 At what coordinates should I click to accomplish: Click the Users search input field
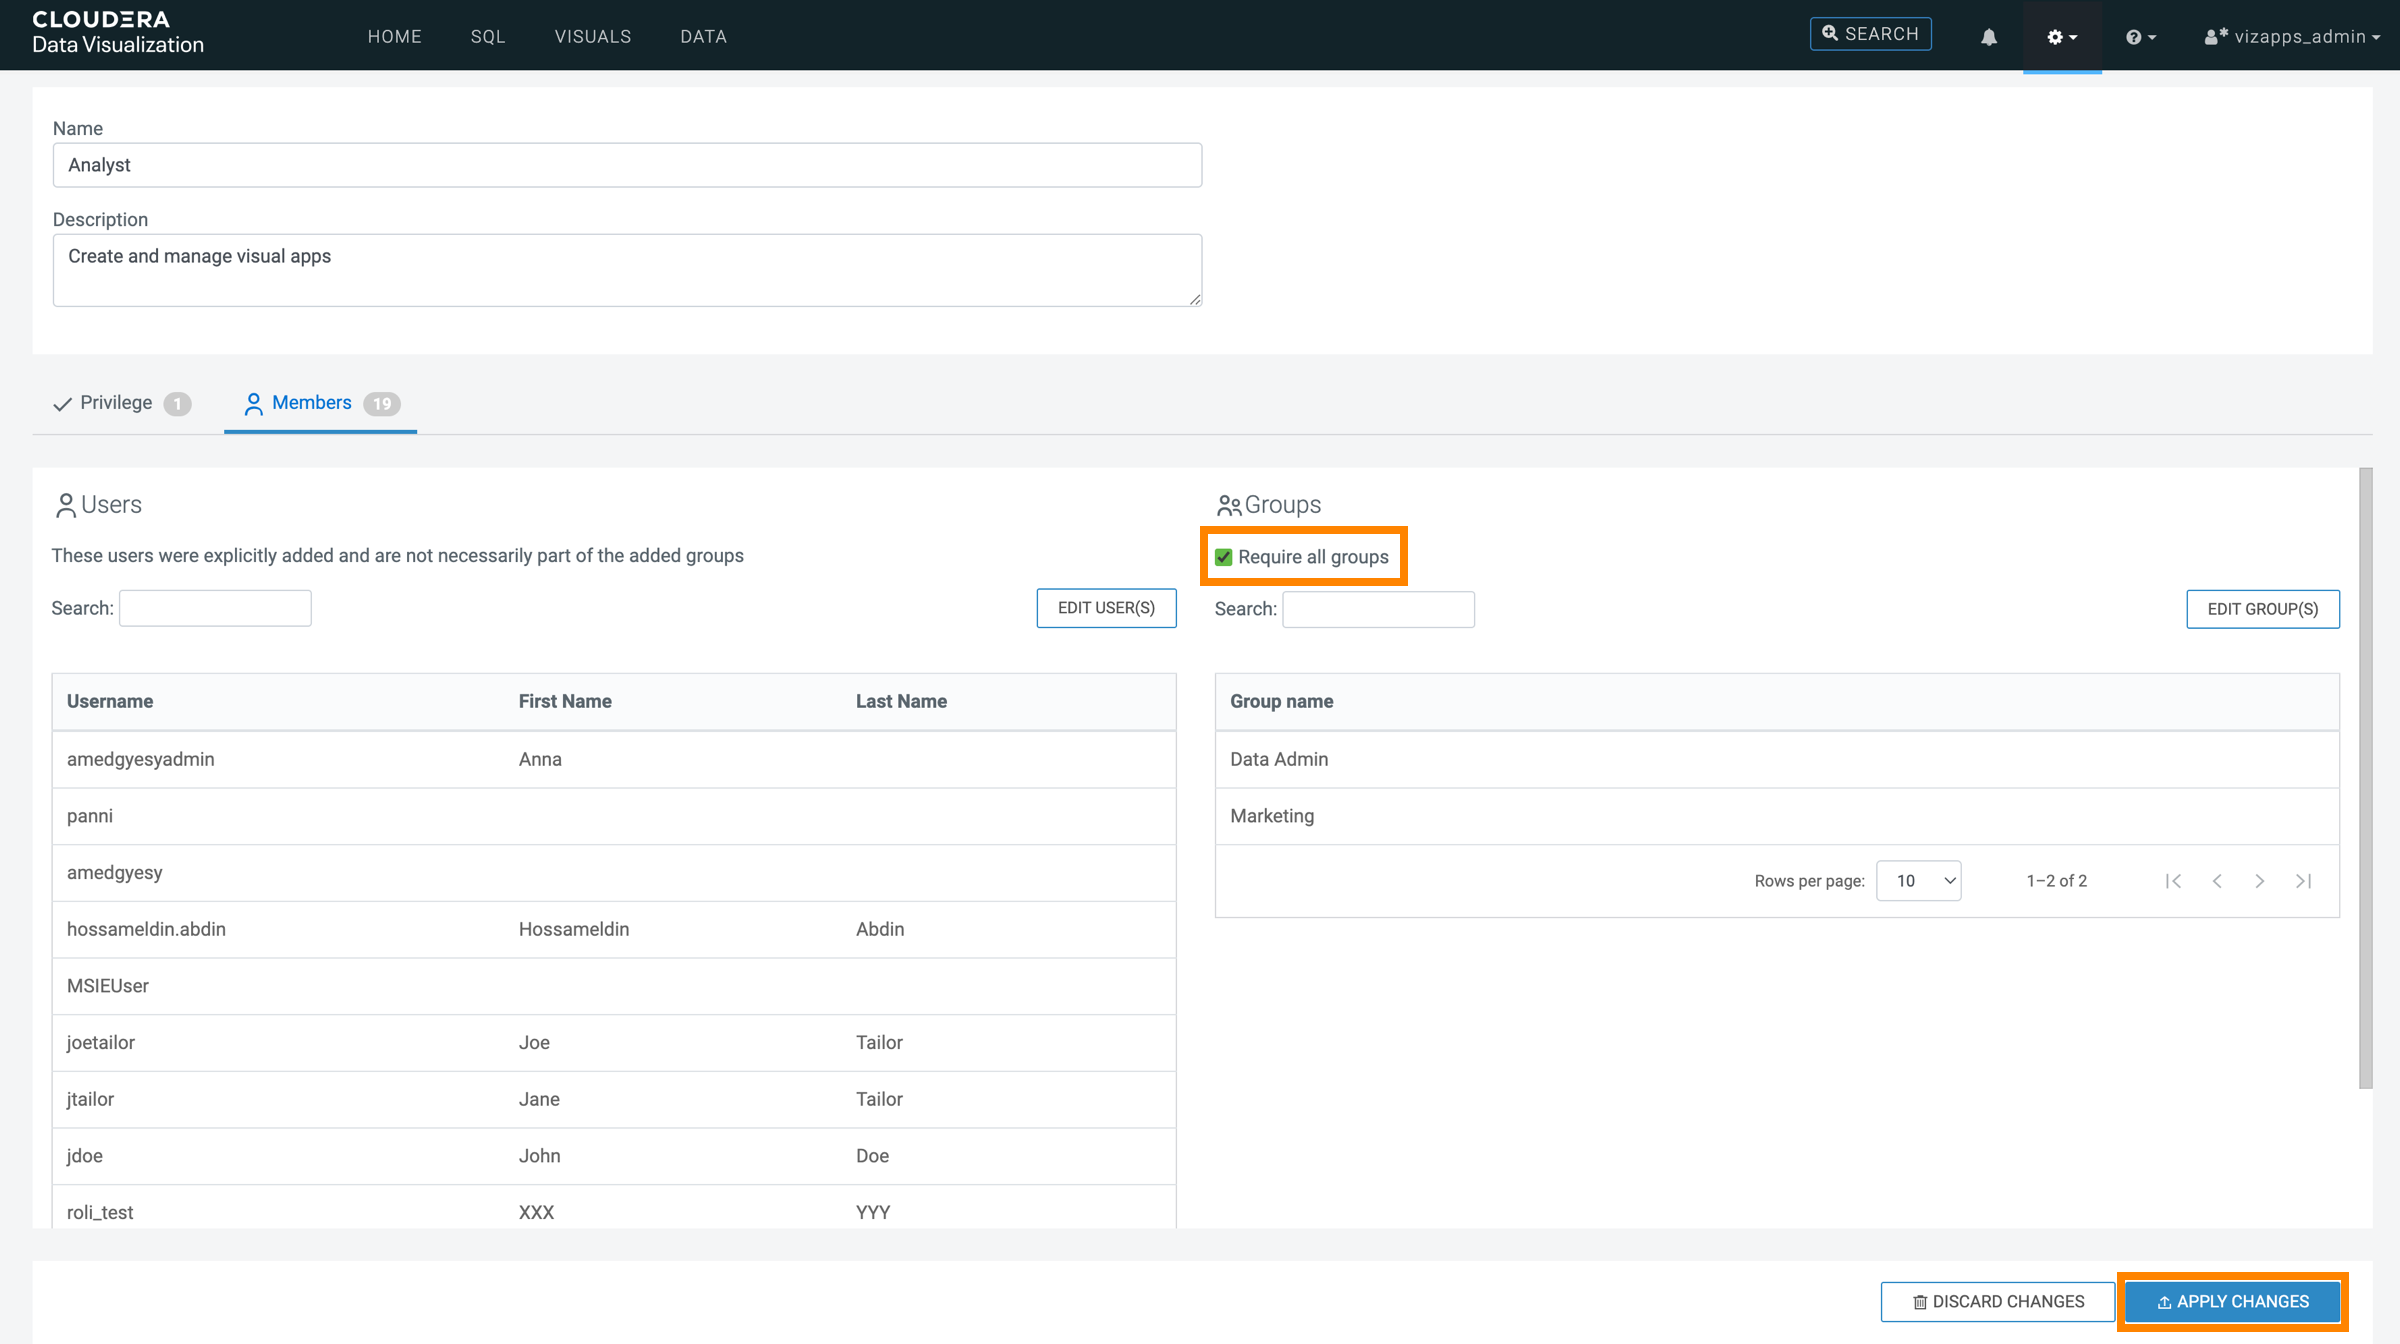pos(215,608)
